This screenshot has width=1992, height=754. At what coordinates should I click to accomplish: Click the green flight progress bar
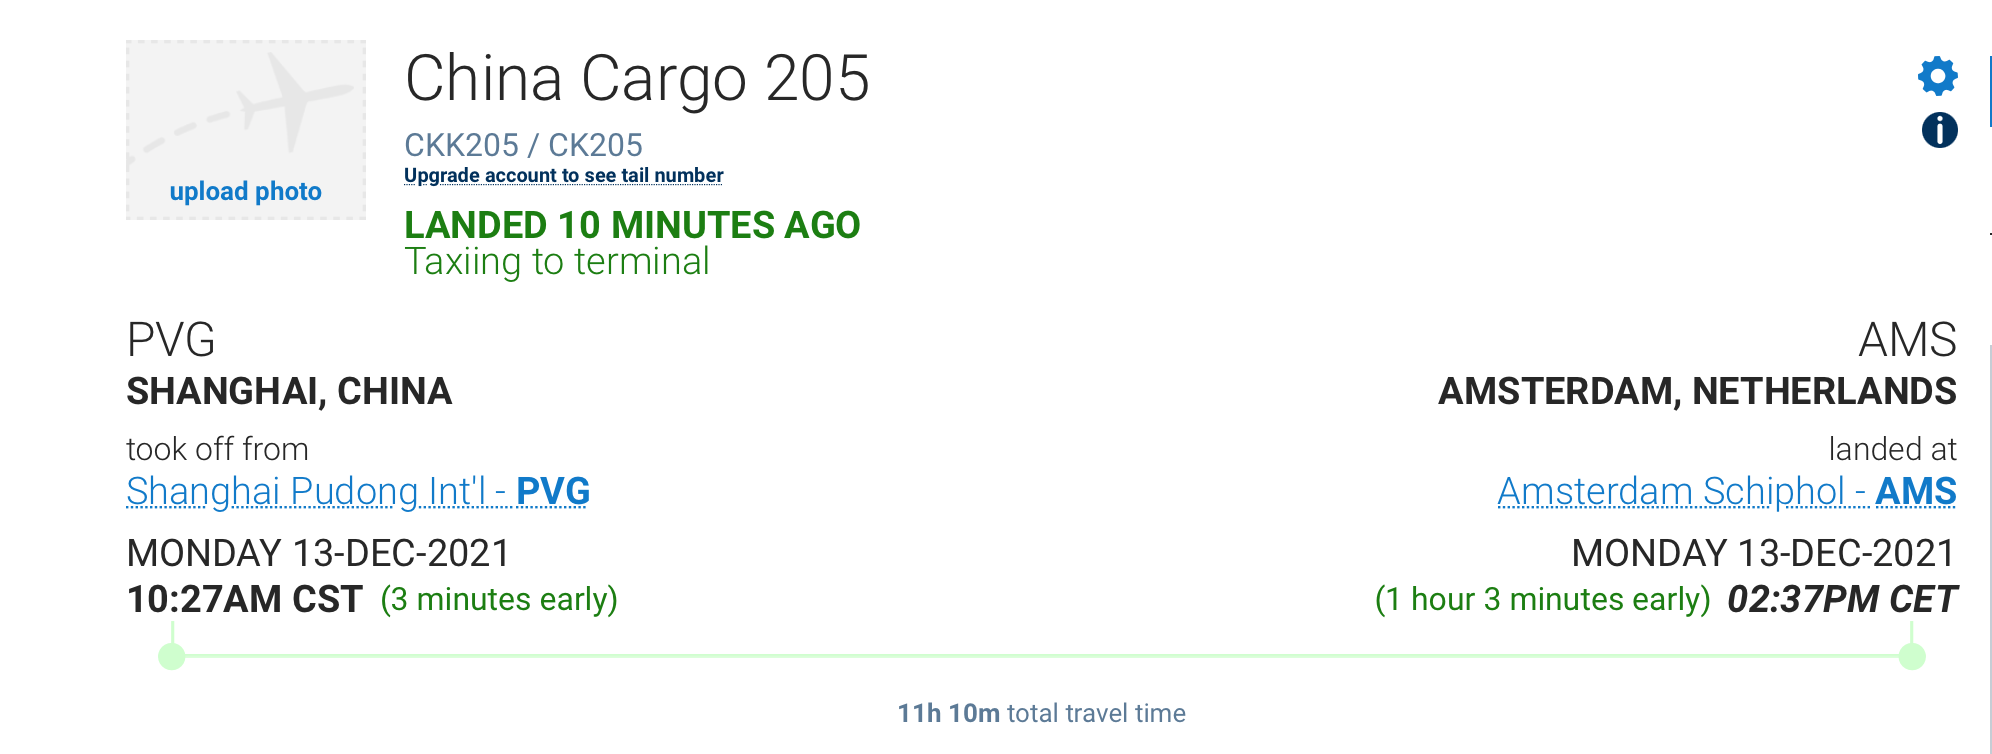pyautogui.click(x=1040, y=656)
